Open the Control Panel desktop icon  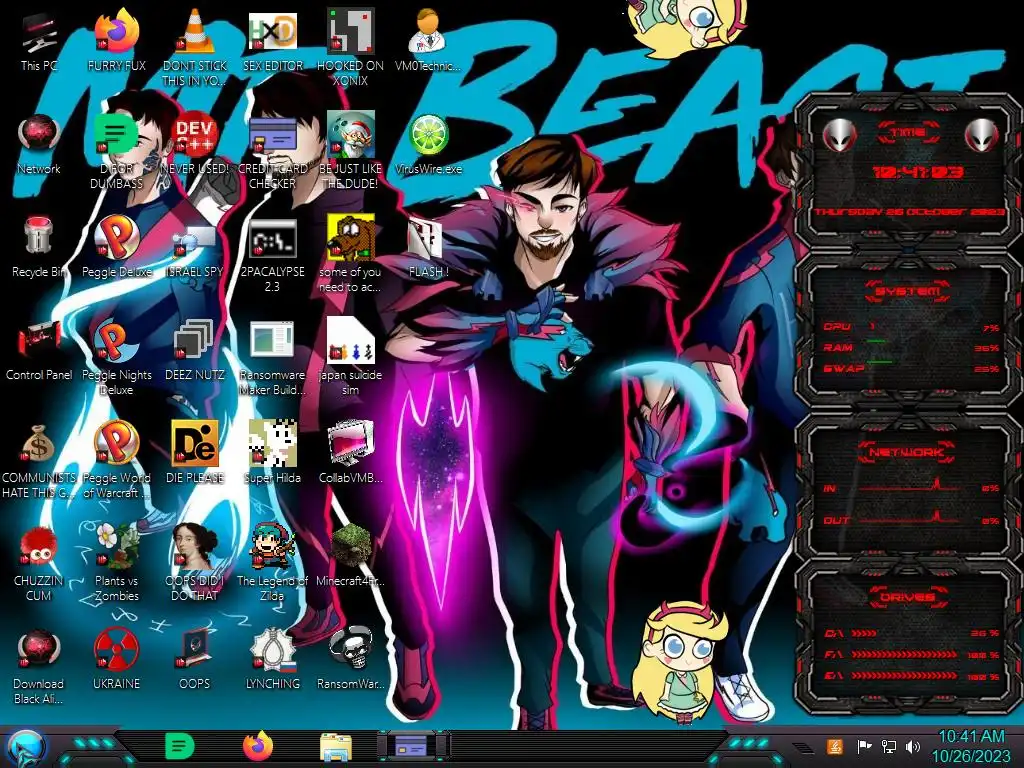pos(39,351)
